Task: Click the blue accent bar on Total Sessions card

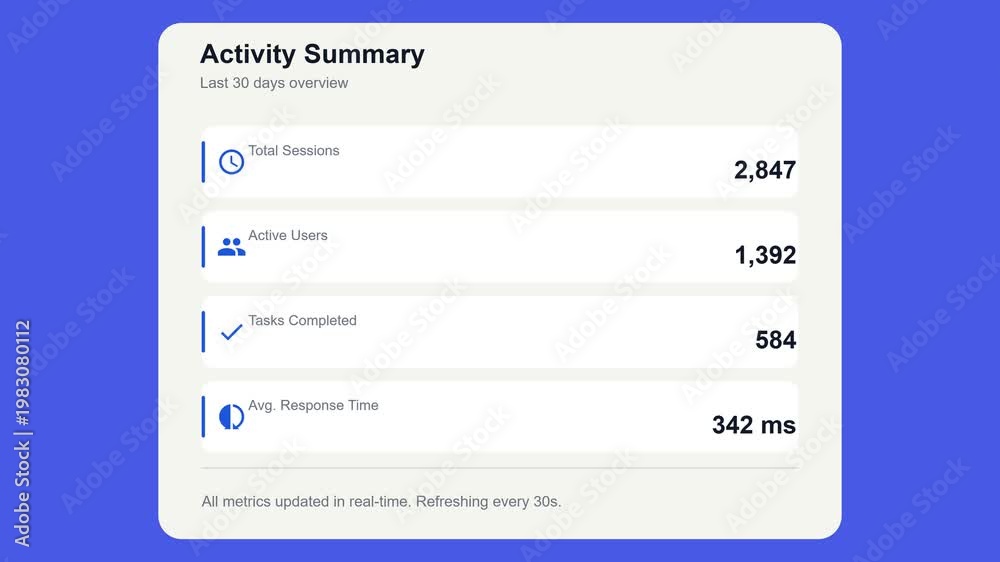Action: [203, 162]
